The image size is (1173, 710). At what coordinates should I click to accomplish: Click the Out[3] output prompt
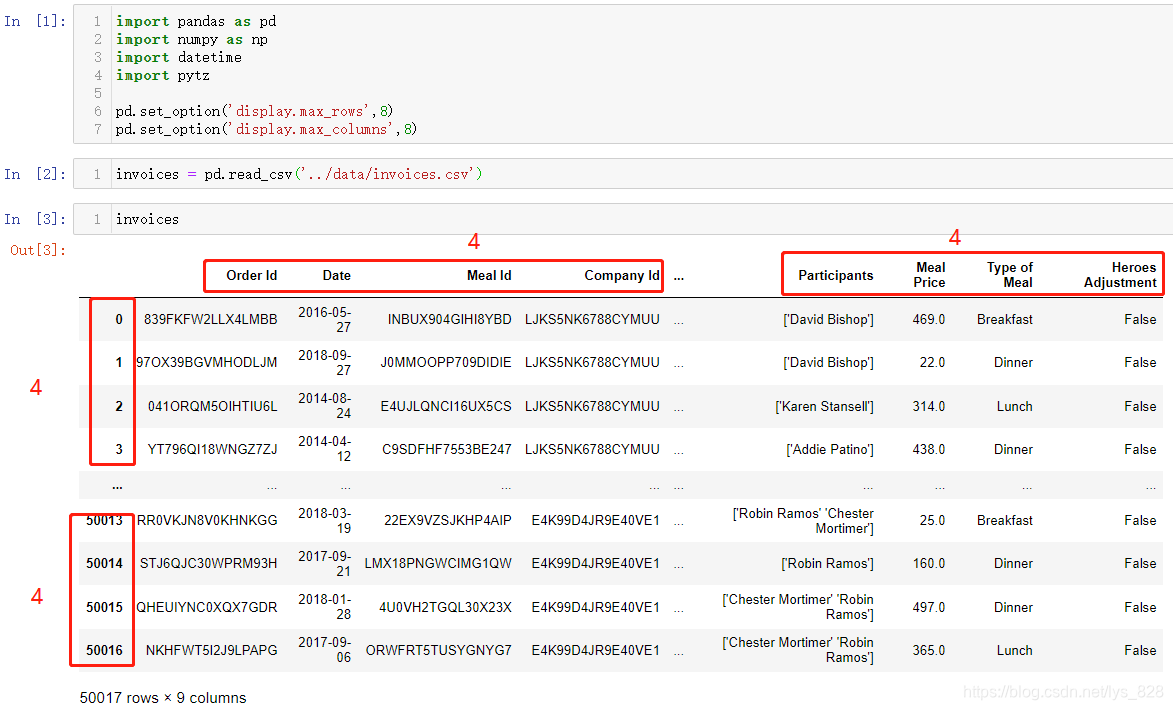[x=37, y=250]
